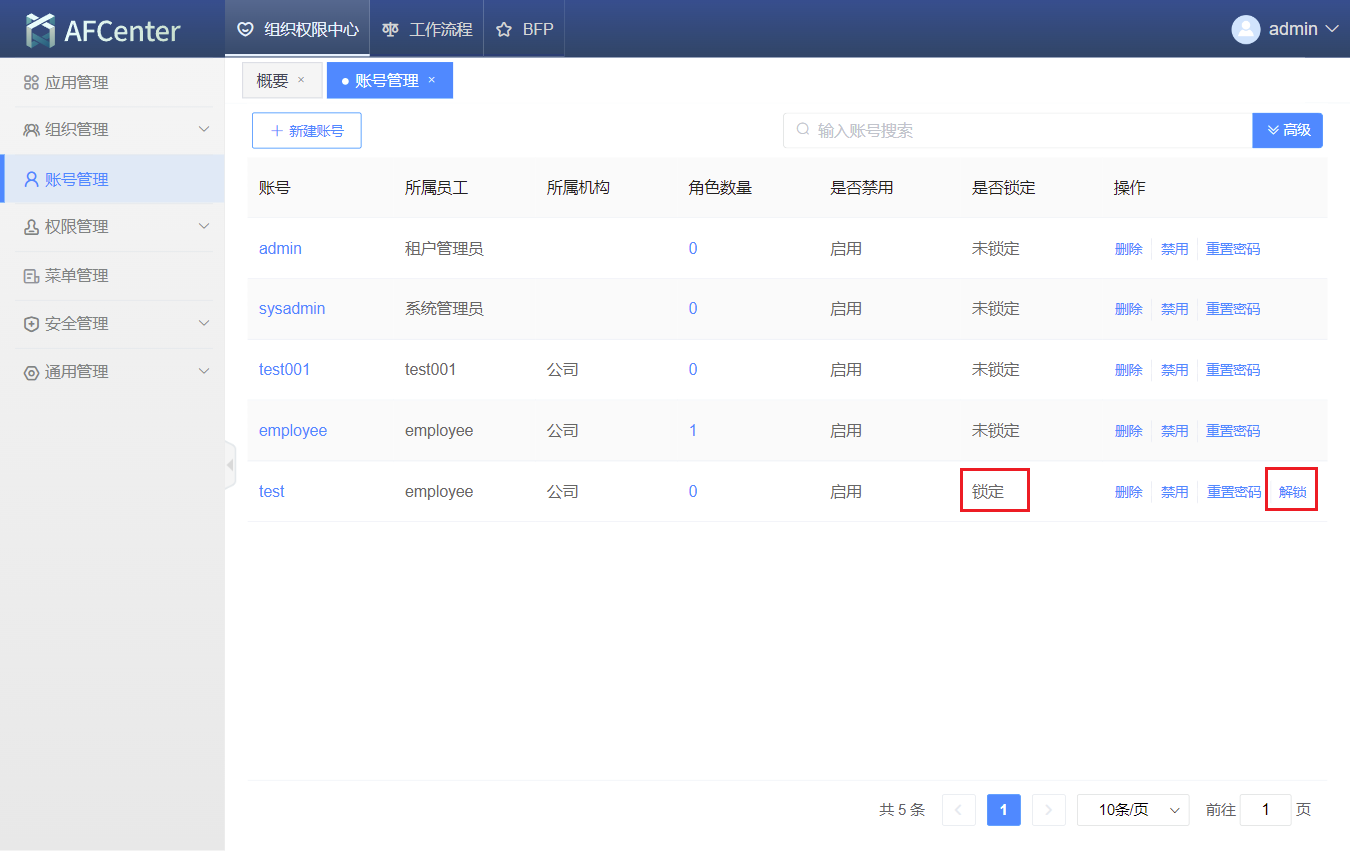The image size is (1350, 851).
Task: Open the 10条/页 page size dropdown
Action: (1133, 810)
